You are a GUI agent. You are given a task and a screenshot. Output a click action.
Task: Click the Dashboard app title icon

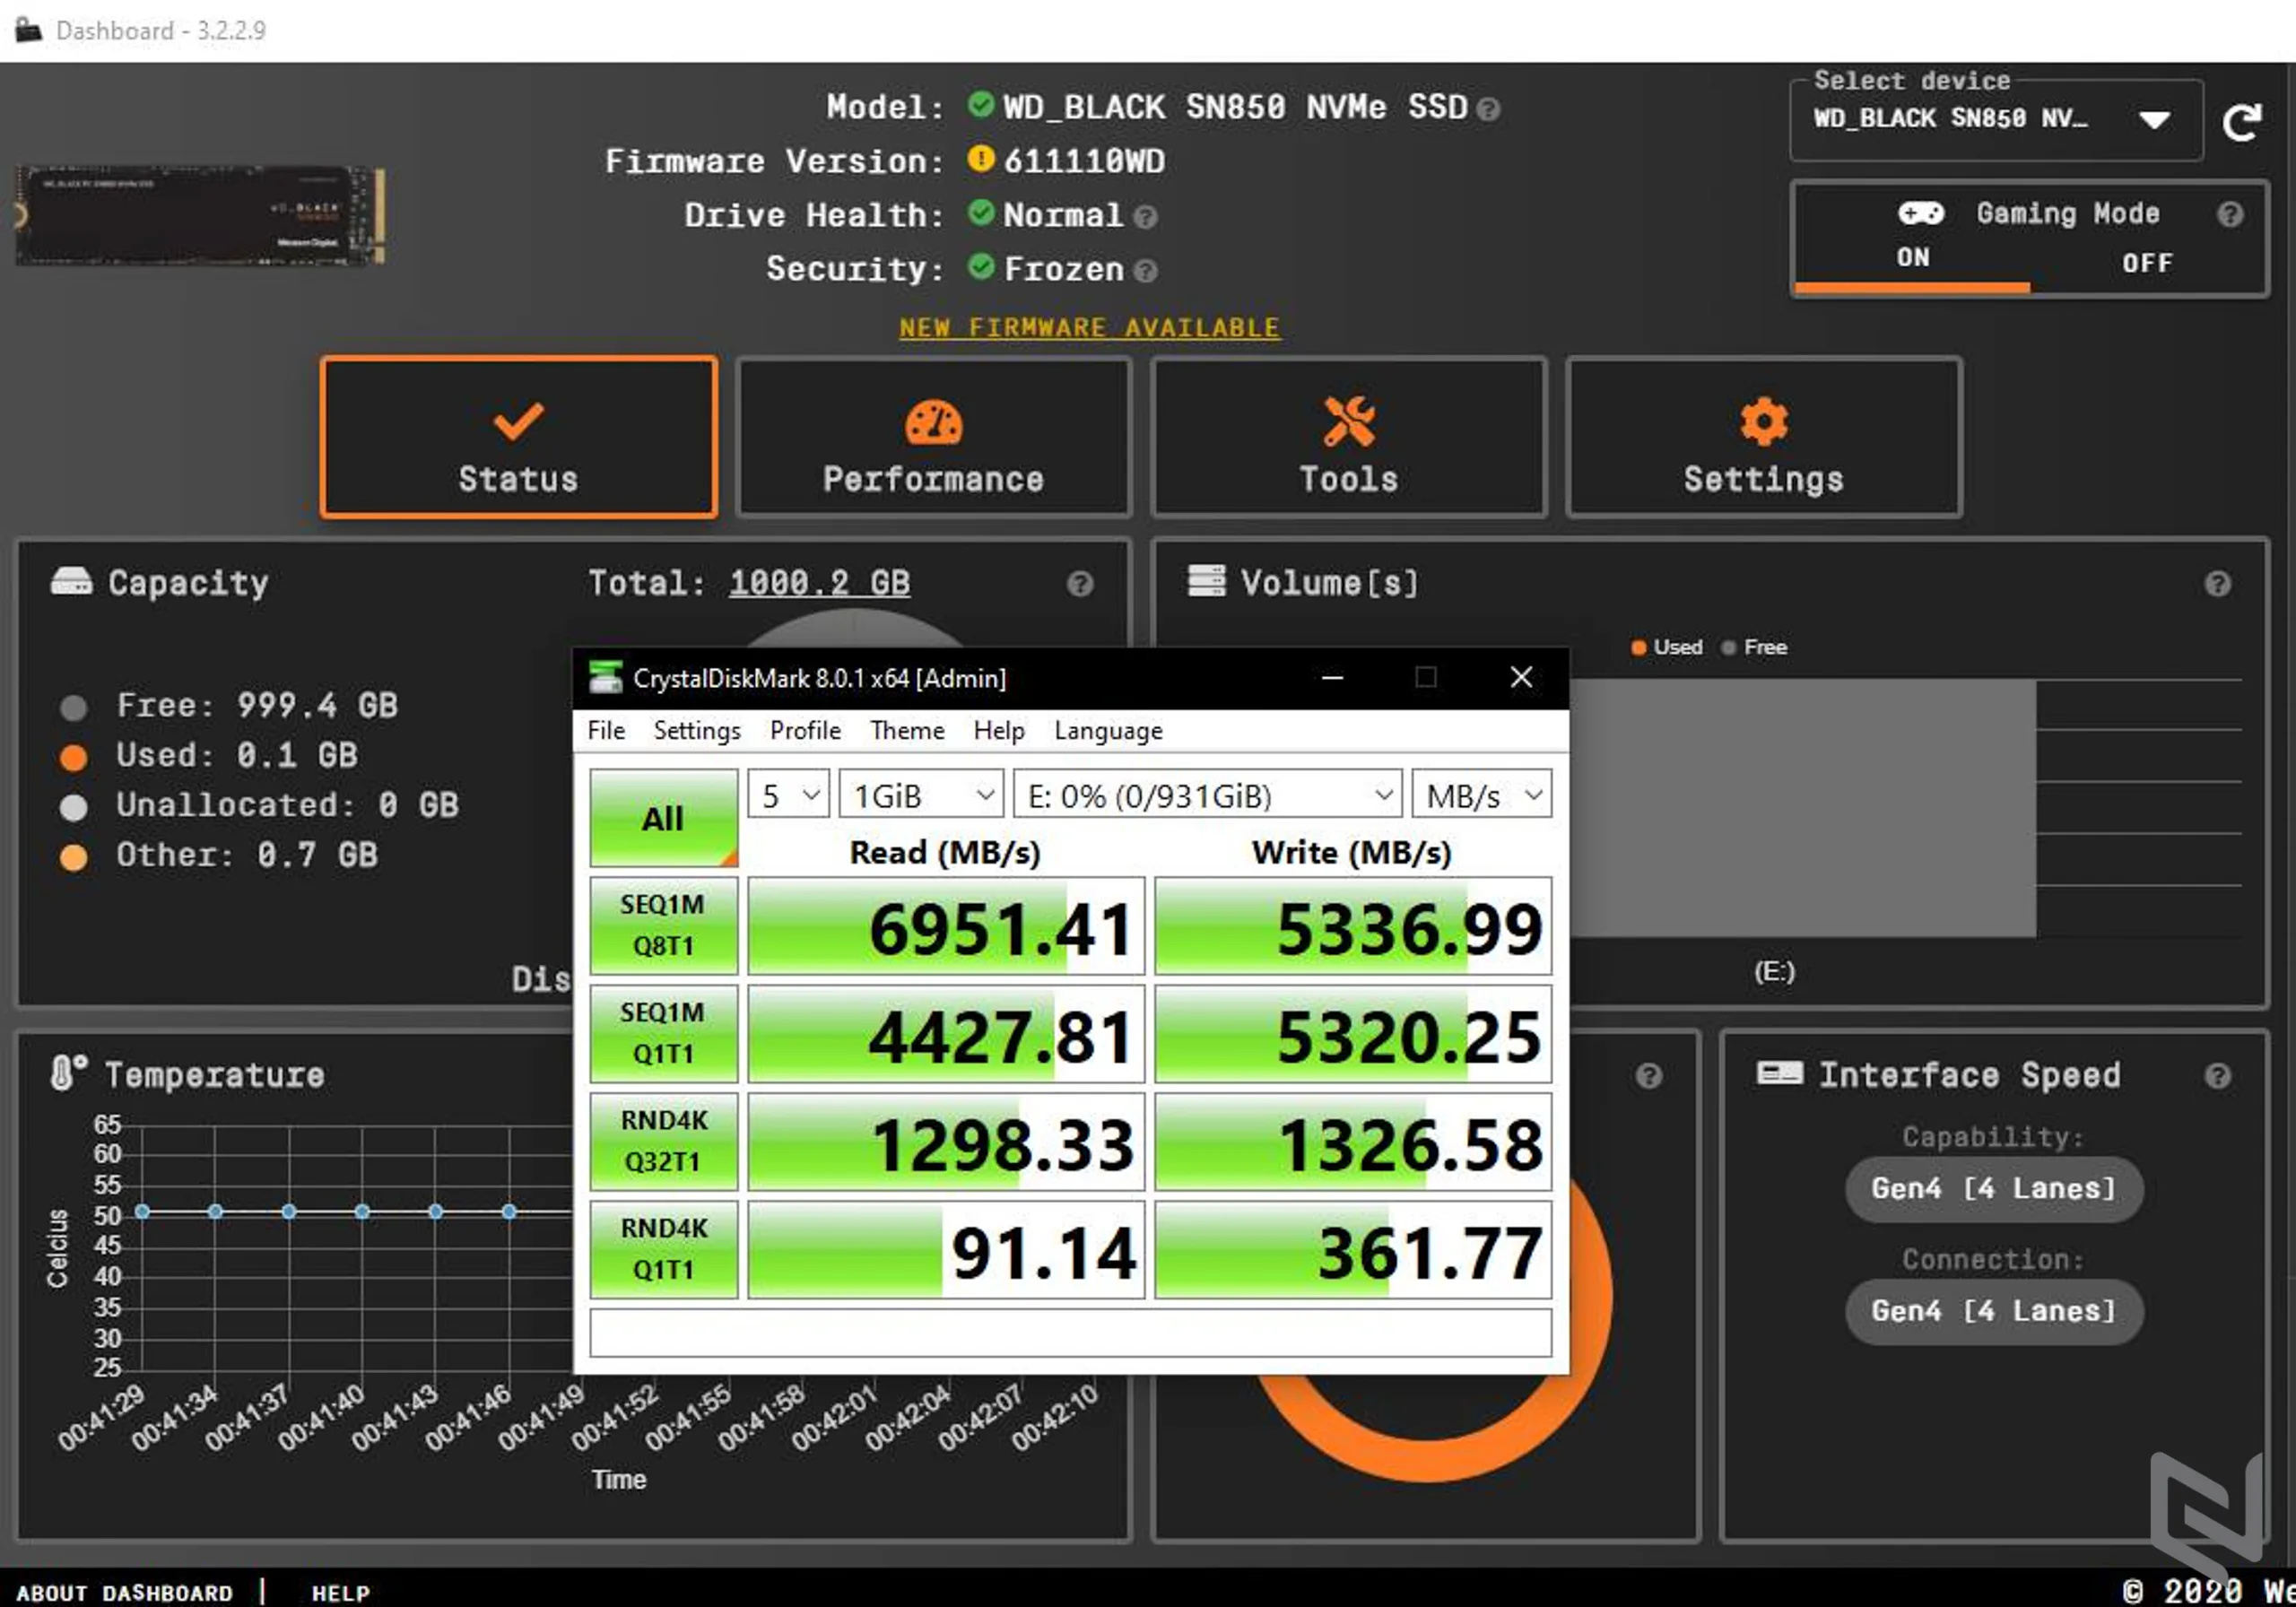click(x=29, y=30)
